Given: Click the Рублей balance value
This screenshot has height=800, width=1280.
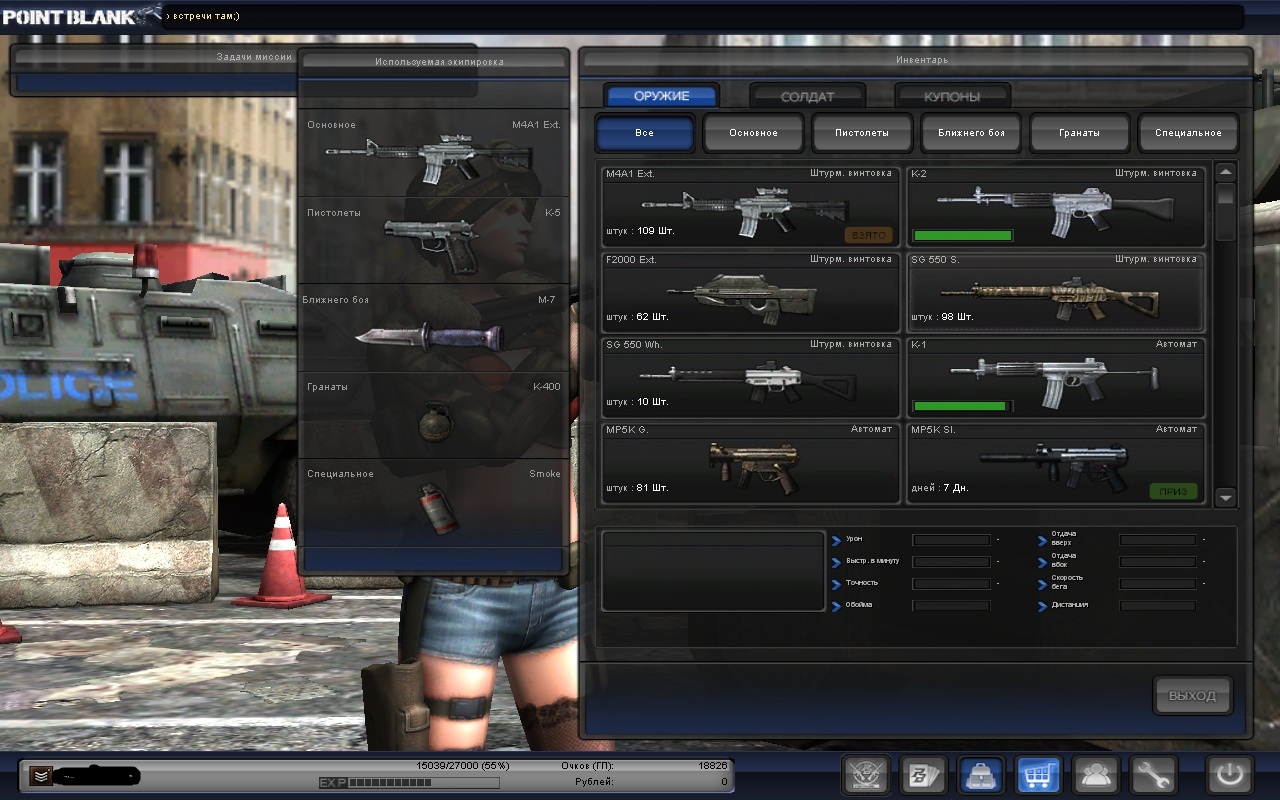Looking at the screenshot, I should [x=724, y=782].
